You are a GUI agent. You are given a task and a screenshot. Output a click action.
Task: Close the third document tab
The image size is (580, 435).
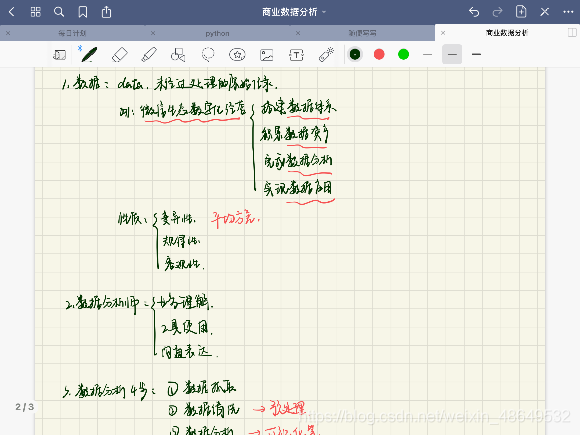298,33
